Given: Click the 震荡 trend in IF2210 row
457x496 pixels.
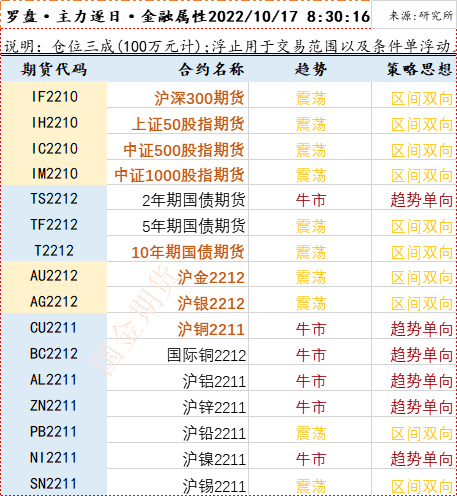Looking at the screenshot, I should 311,99.
